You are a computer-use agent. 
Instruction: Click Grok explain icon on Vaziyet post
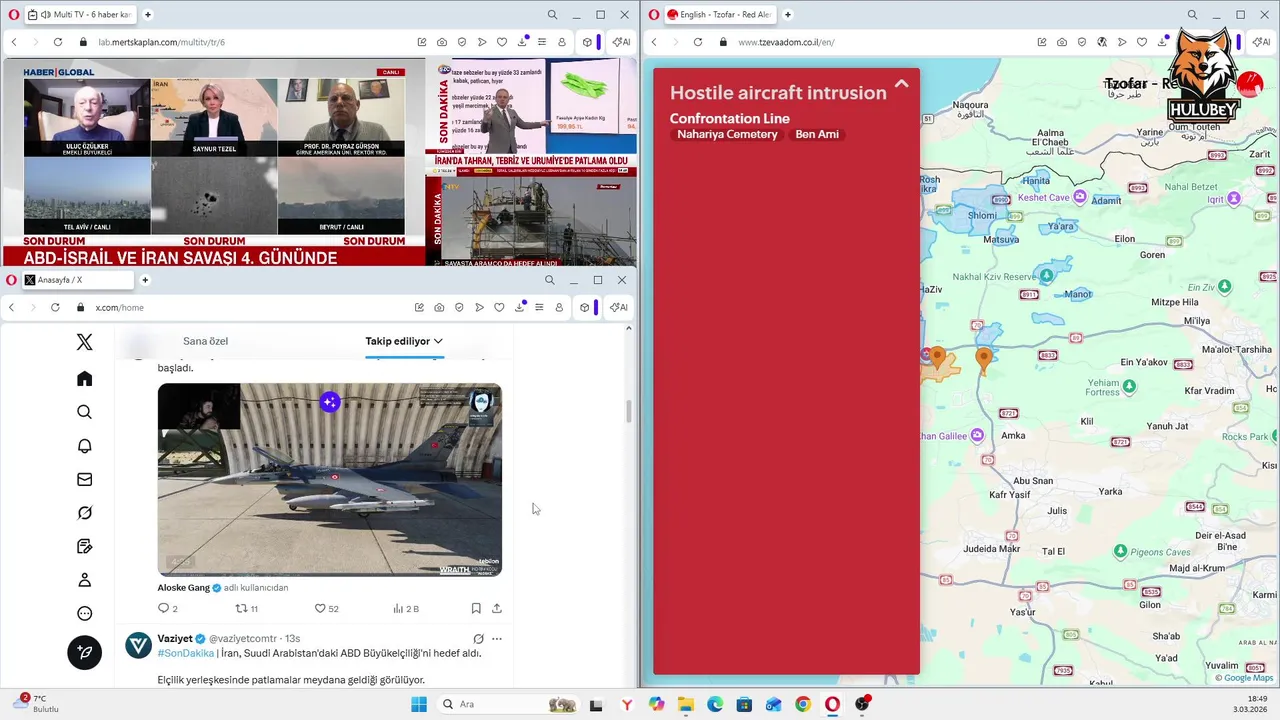click(x=478, y=638)
